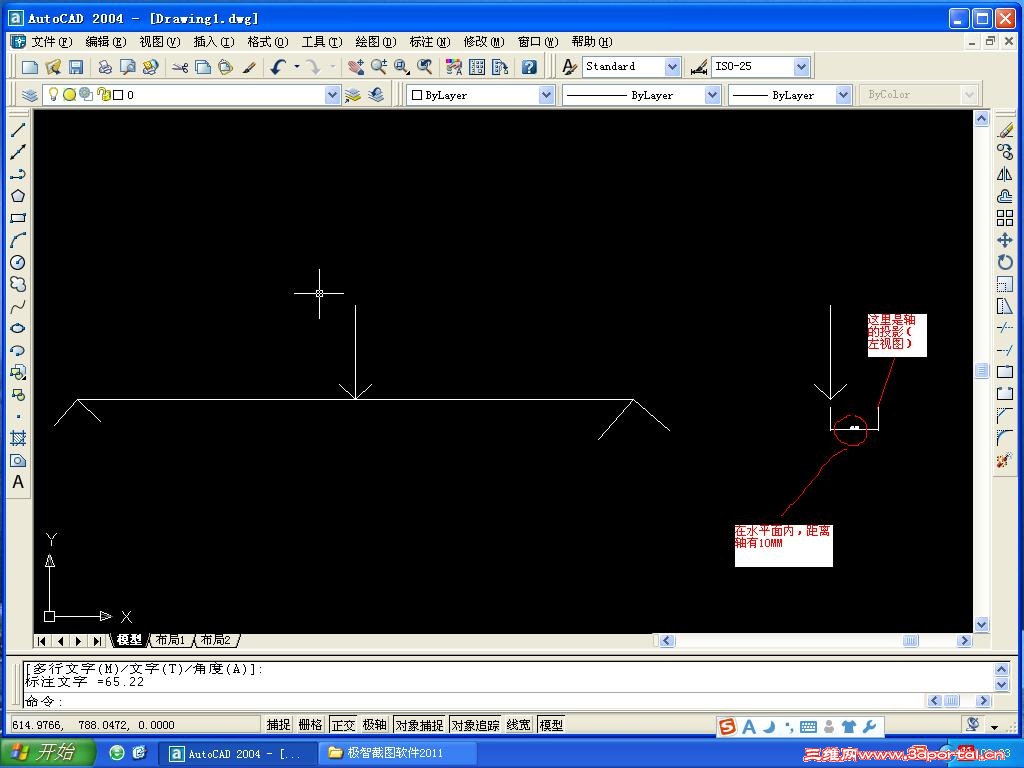Open the undo history dropdown arrow

(296, 67)
